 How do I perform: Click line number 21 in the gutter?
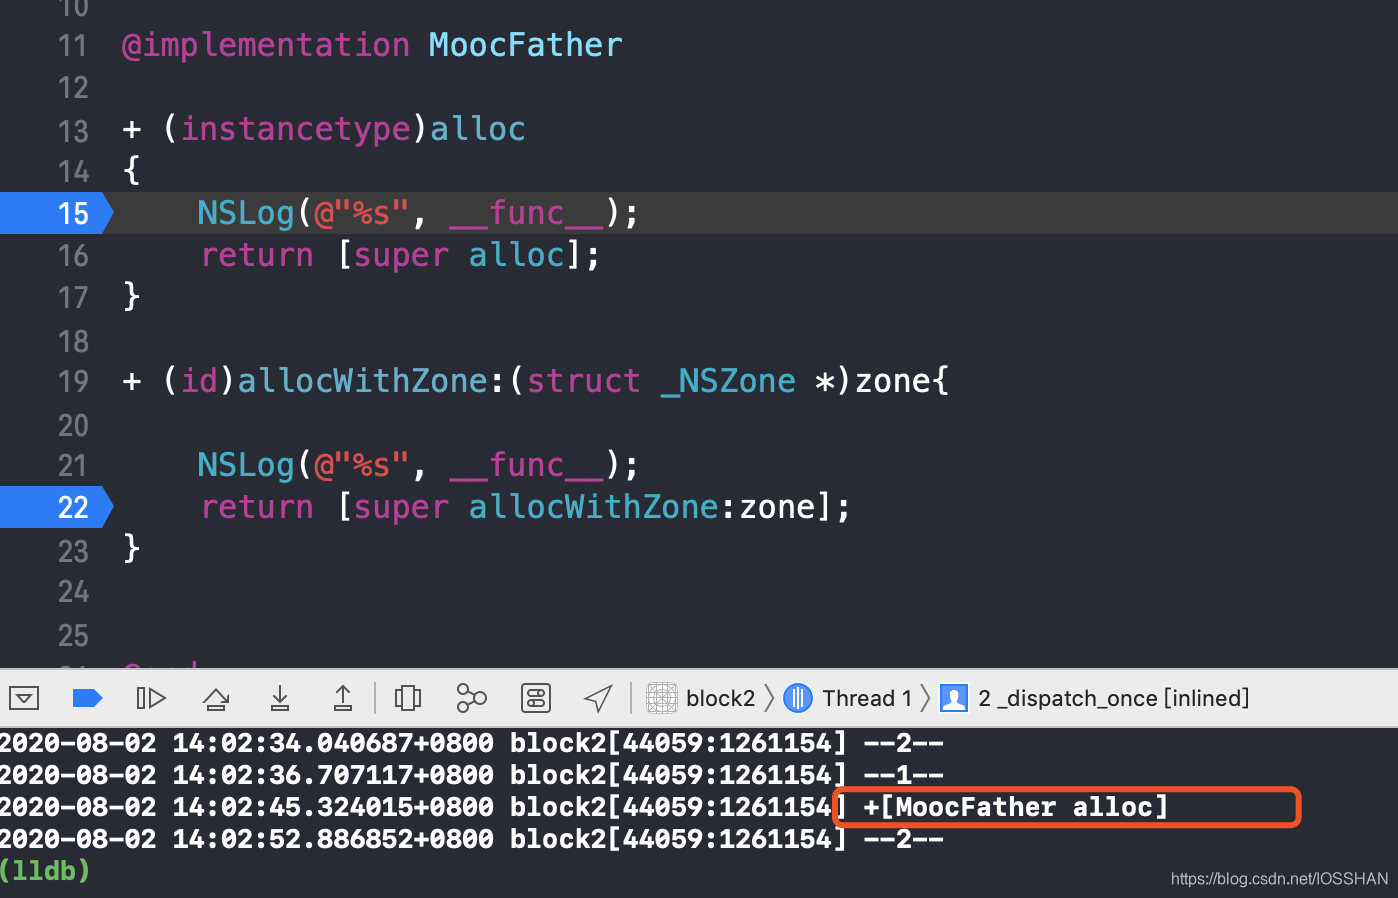pos(73,466)
